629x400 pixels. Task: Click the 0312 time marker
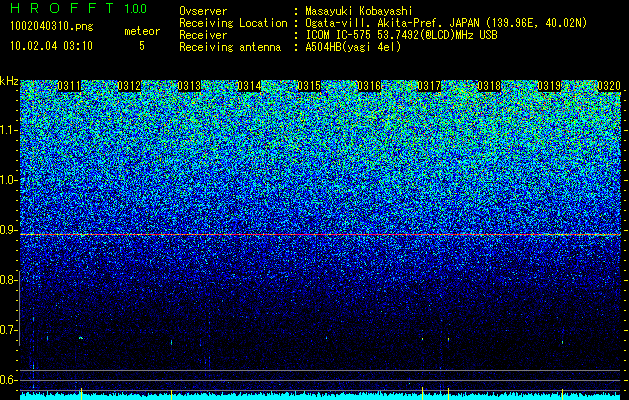pos(129,86)
